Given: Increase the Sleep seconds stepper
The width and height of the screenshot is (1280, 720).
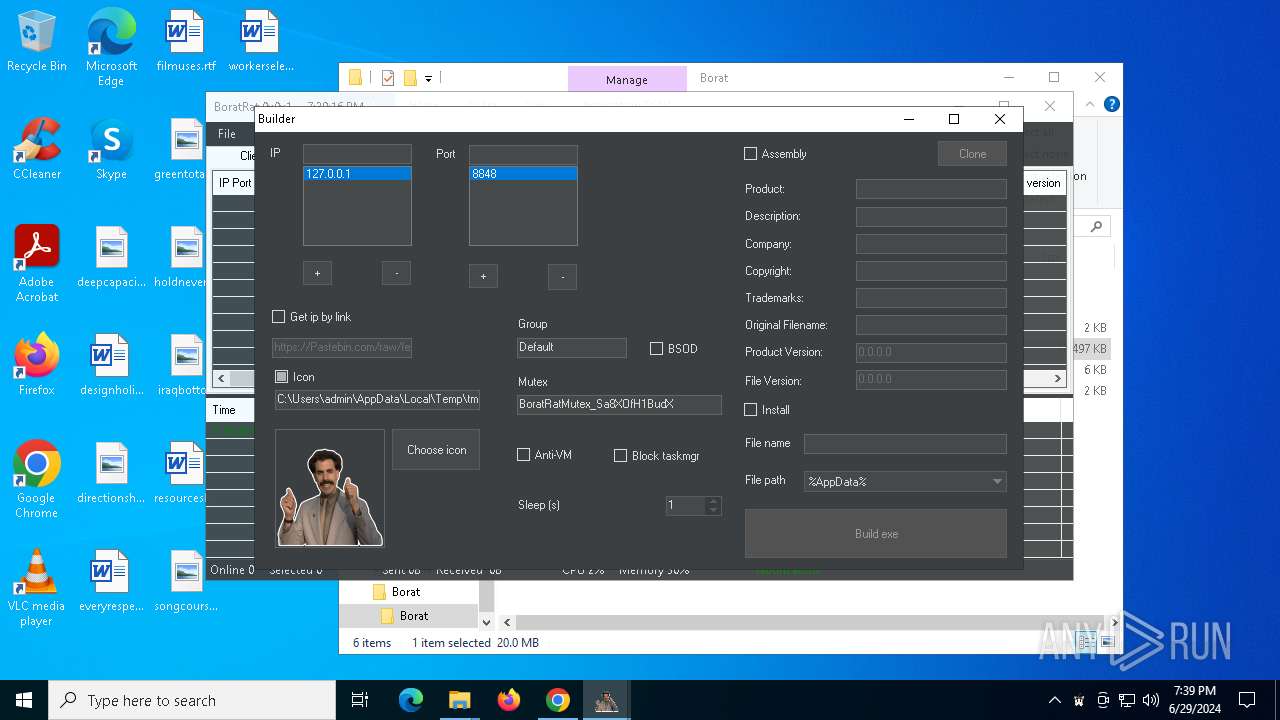Looking at the screenshot, I should pyautogui.click(x=713, y=501).
